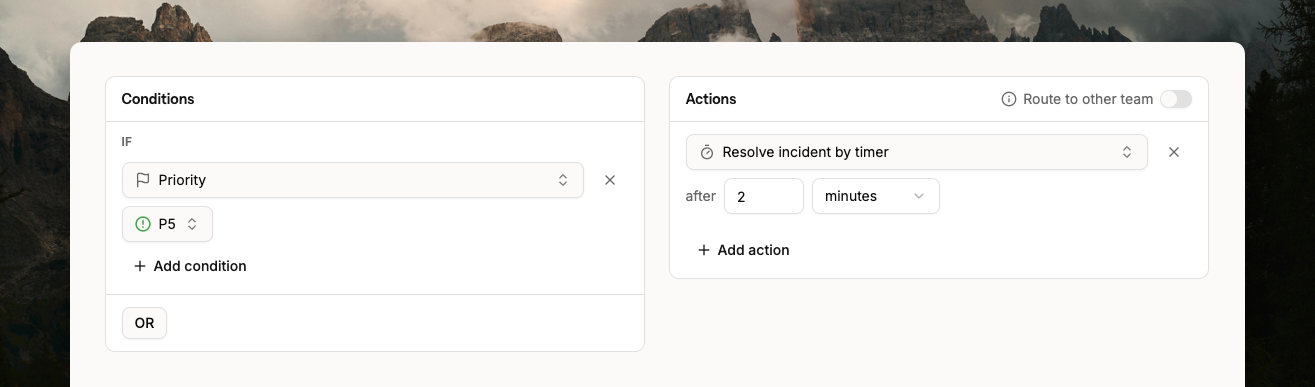Click the info icon beside Route to other team
This screenshot has height=387, width=1315.
(x=1009, y=99)
